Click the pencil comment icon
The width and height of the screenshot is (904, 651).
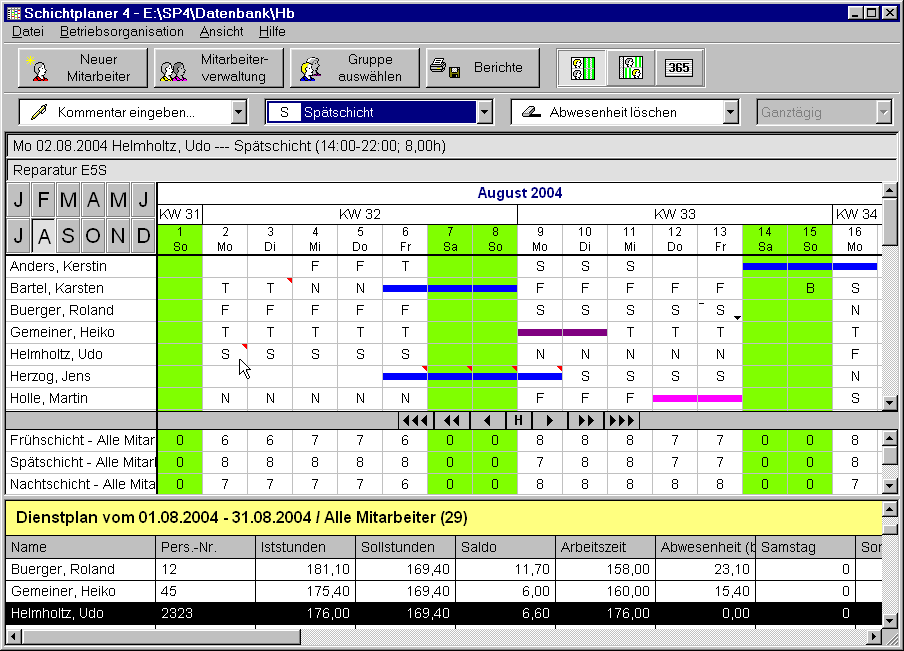point(39,112)
